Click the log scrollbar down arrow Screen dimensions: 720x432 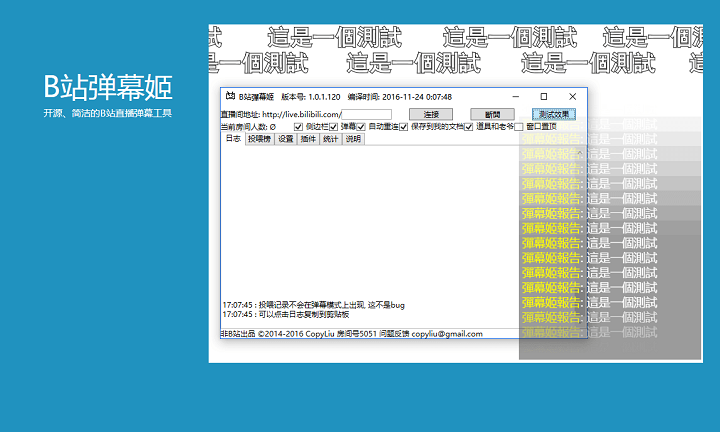coord(580,322)
